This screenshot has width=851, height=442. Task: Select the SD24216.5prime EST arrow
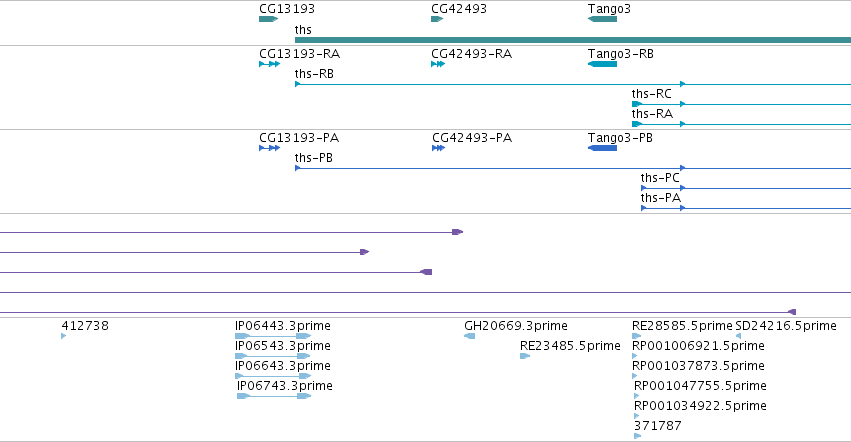point(738,336)
